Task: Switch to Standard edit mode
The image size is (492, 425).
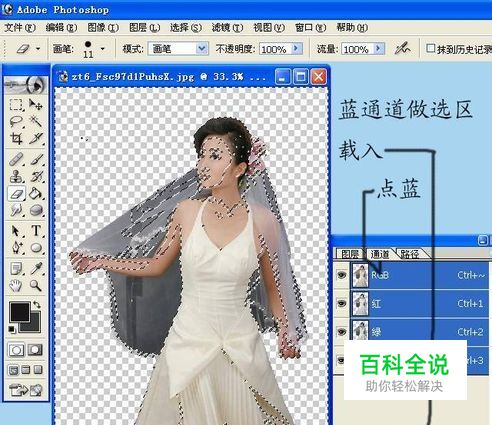Action: pyautogui.click(x=16, y=350)
